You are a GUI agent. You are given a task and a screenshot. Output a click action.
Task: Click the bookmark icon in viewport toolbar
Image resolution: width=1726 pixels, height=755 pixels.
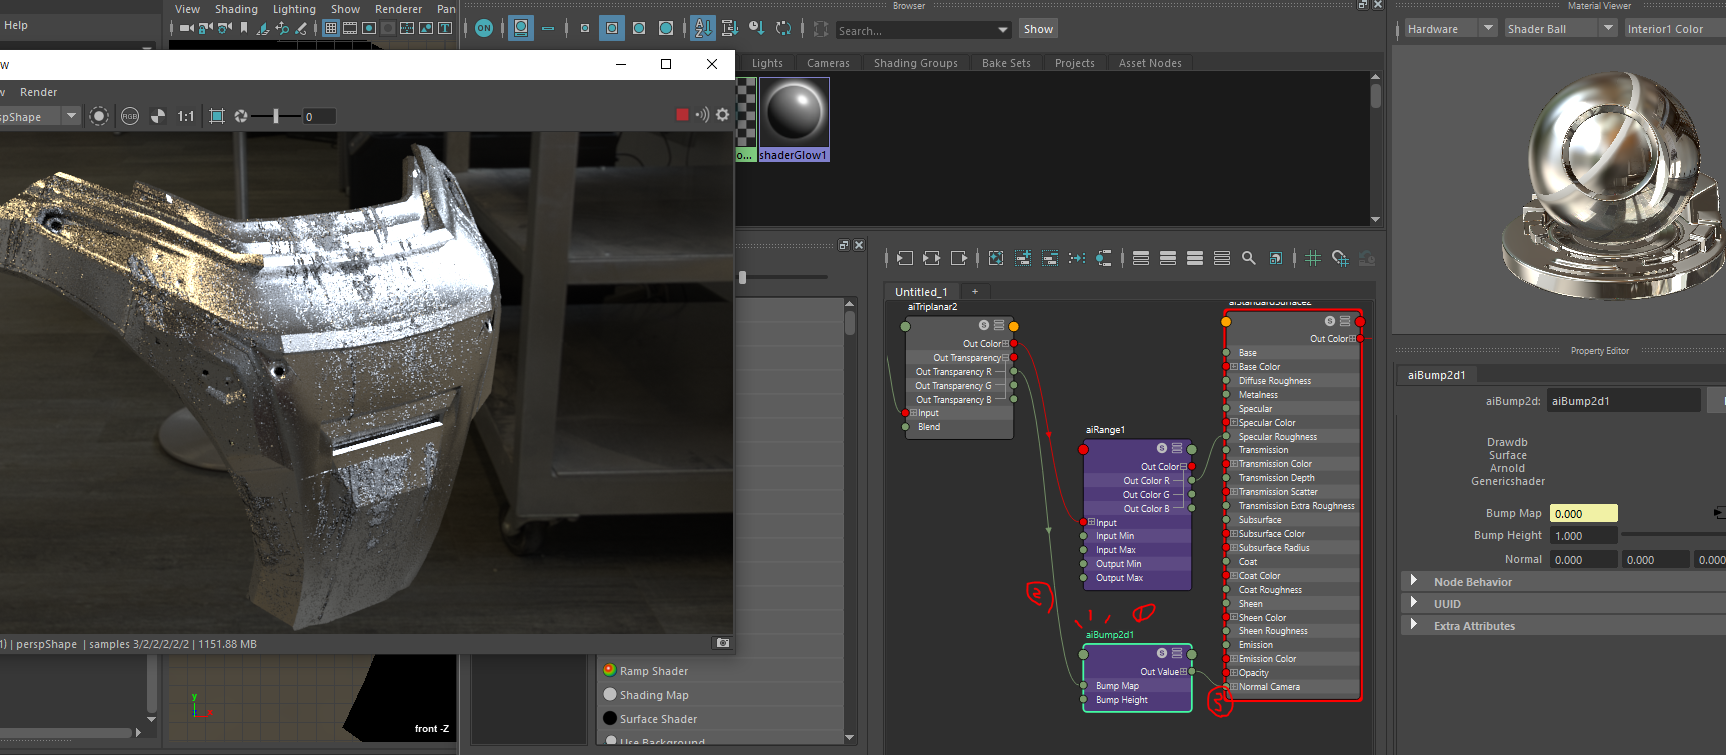(x=244, y=28)
